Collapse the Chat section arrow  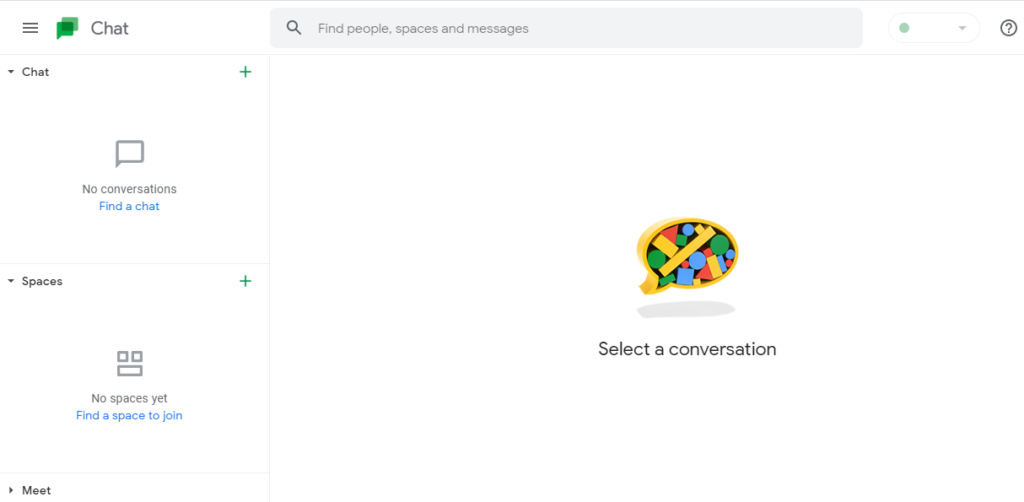[x=10, y=72]
